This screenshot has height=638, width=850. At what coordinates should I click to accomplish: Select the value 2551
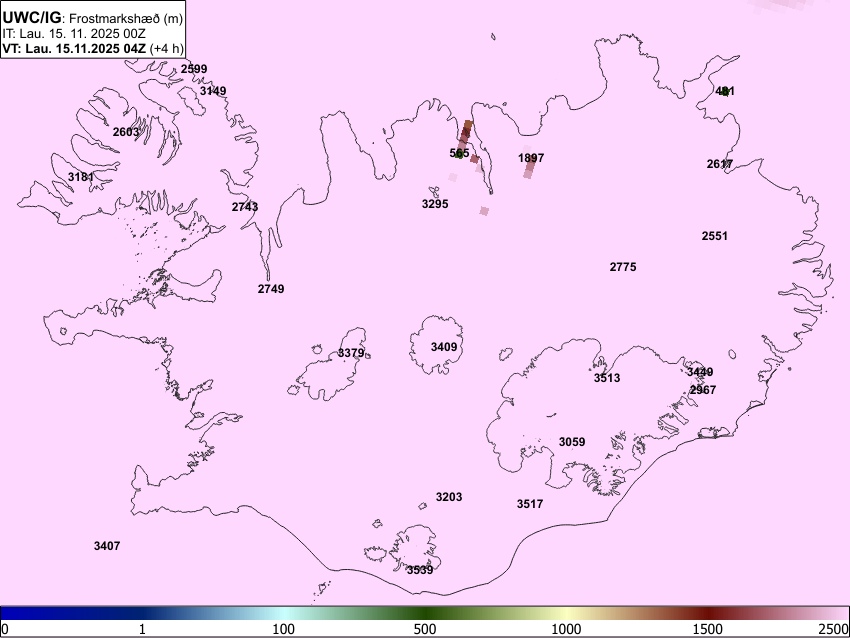714,236
